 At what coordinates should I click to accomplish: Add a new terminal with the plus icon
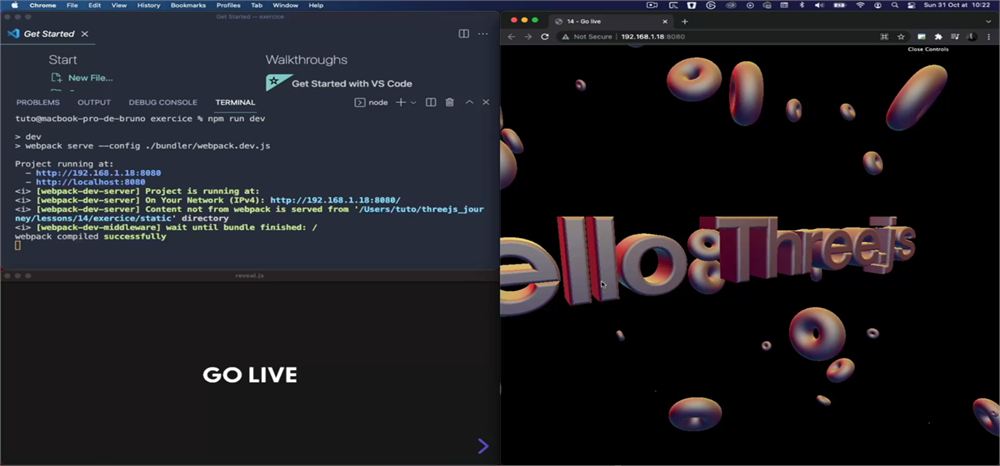coord(401,103)
